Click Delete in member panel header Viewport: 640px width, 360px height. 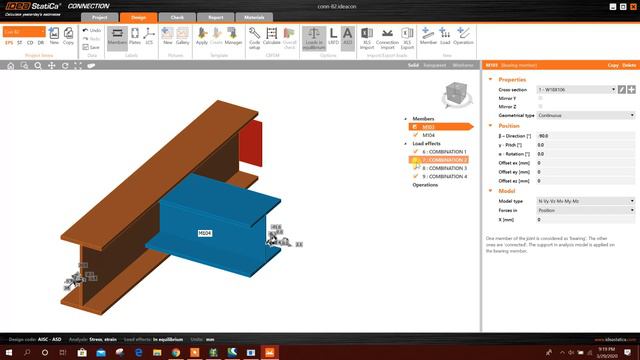pos(629,65)
